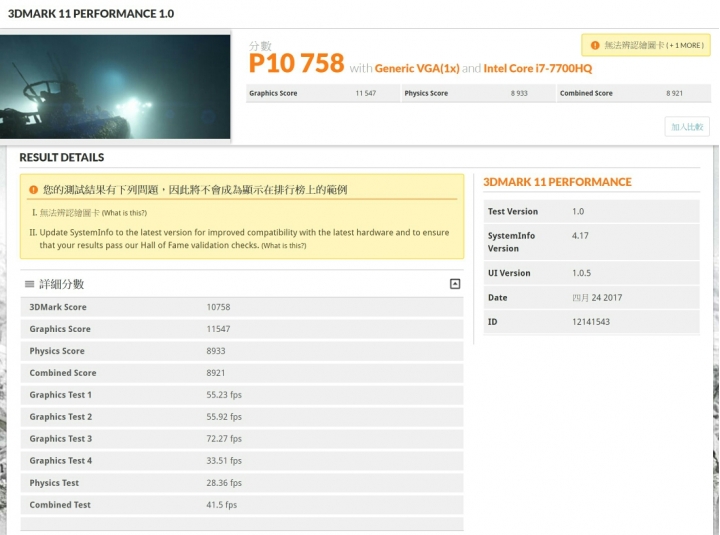Click the Graphics Score row value 11547
The height and width of the screenshot is (535, 720).
tap(218, 329)
